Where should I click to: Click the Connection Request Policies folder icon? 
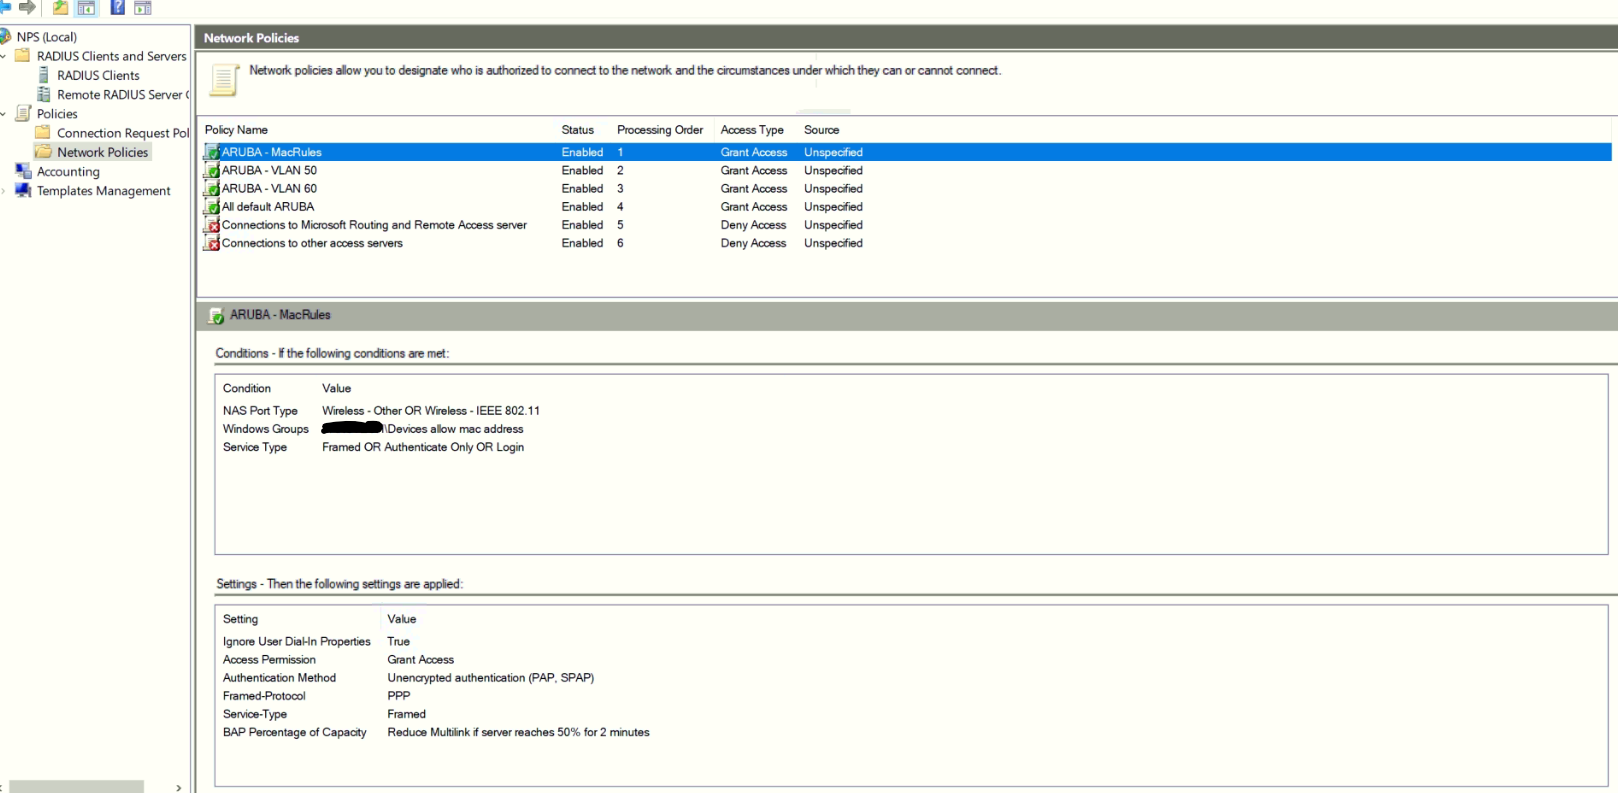[43, 132]
